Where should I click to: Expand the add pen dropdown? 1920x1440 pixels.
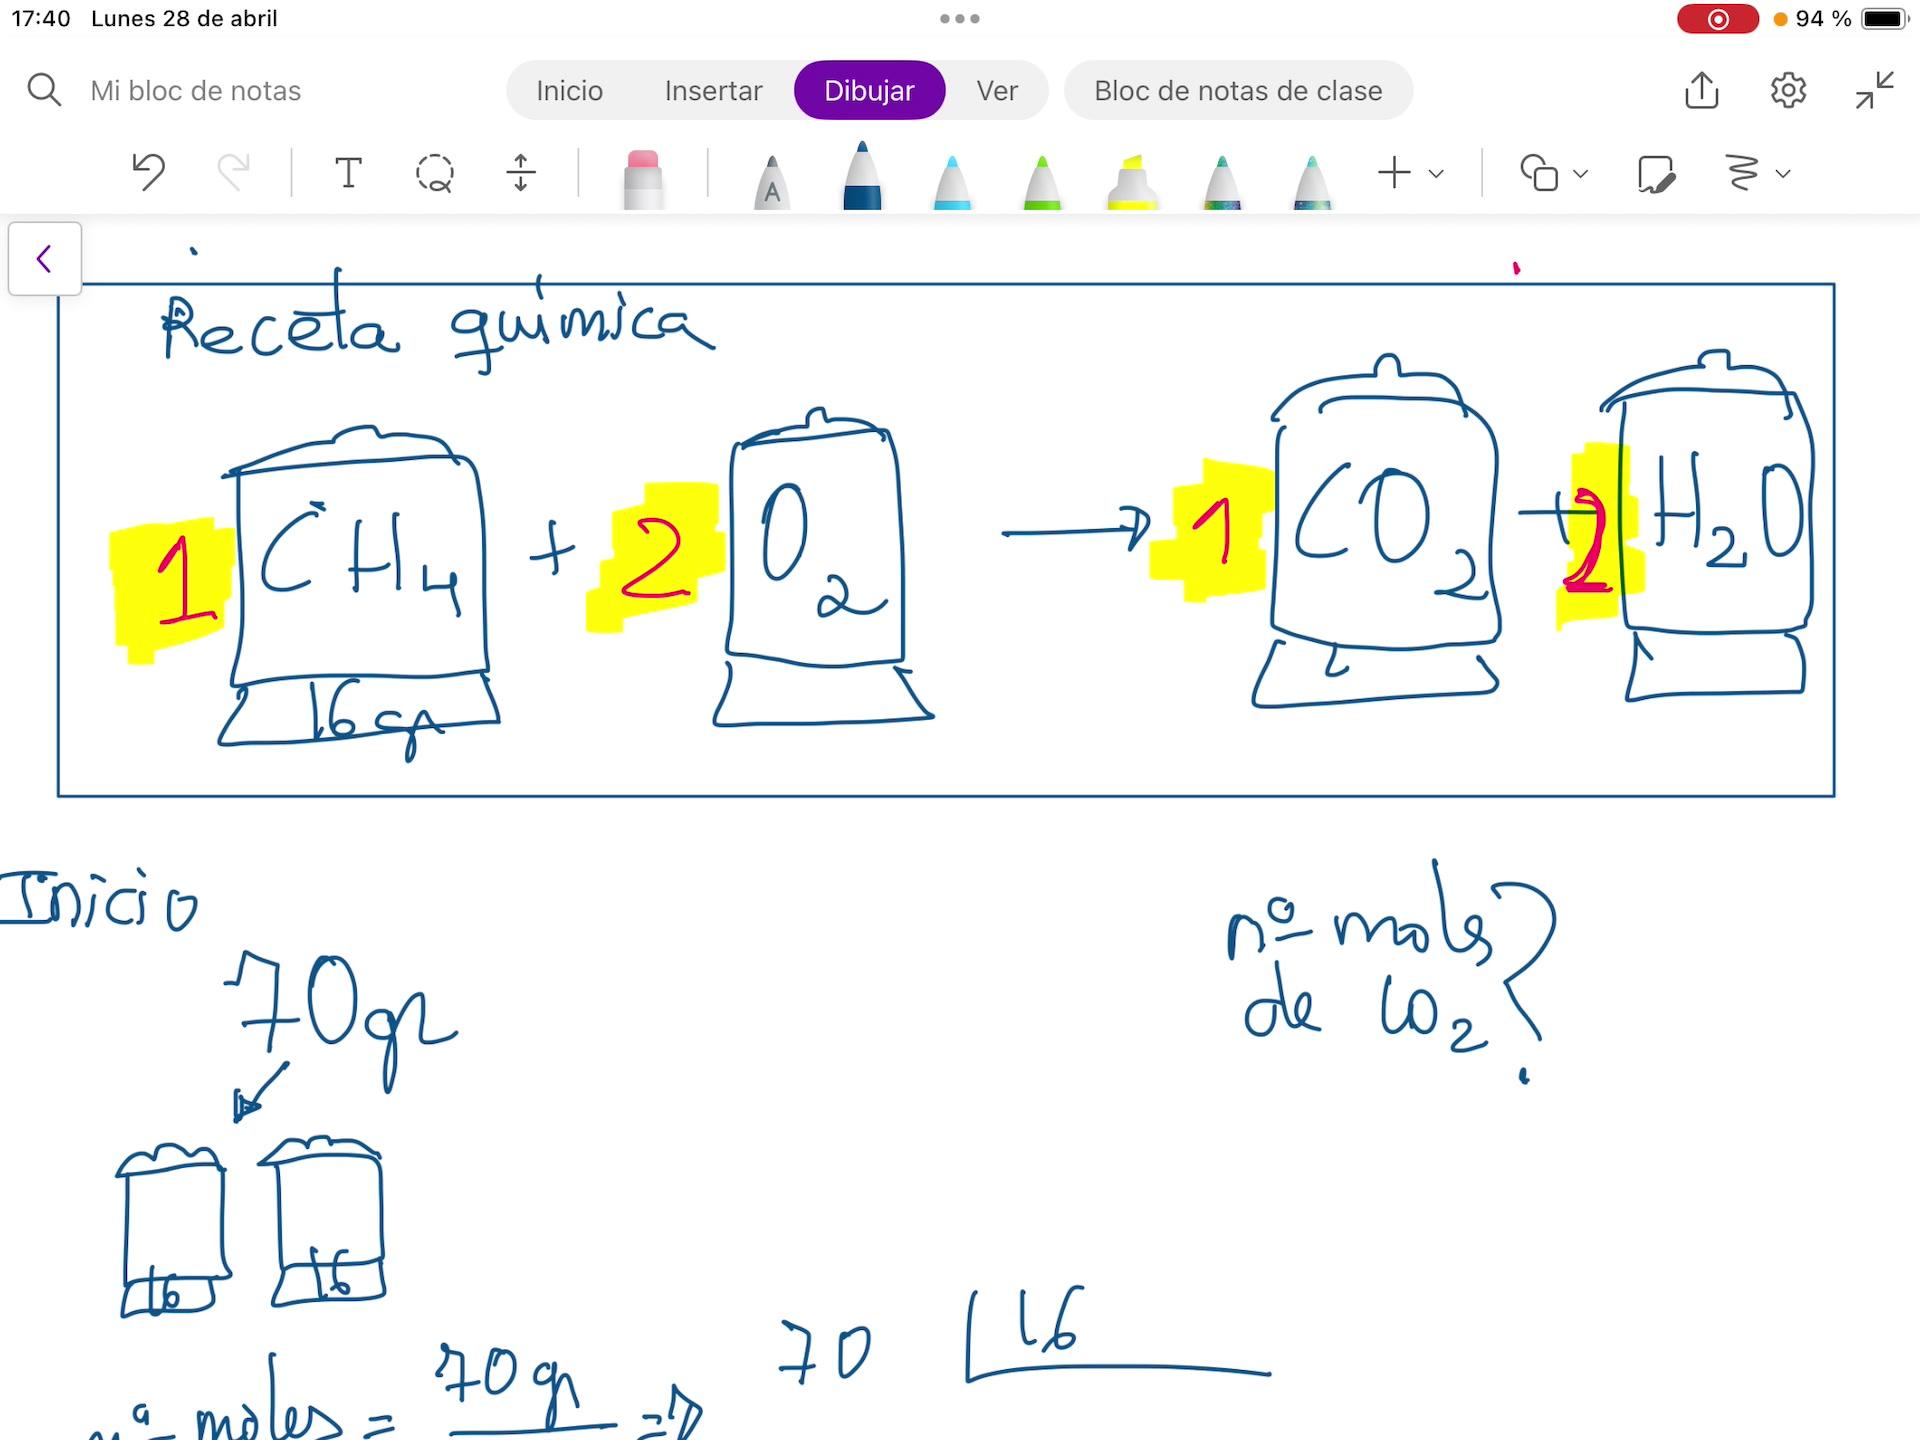1436,173
